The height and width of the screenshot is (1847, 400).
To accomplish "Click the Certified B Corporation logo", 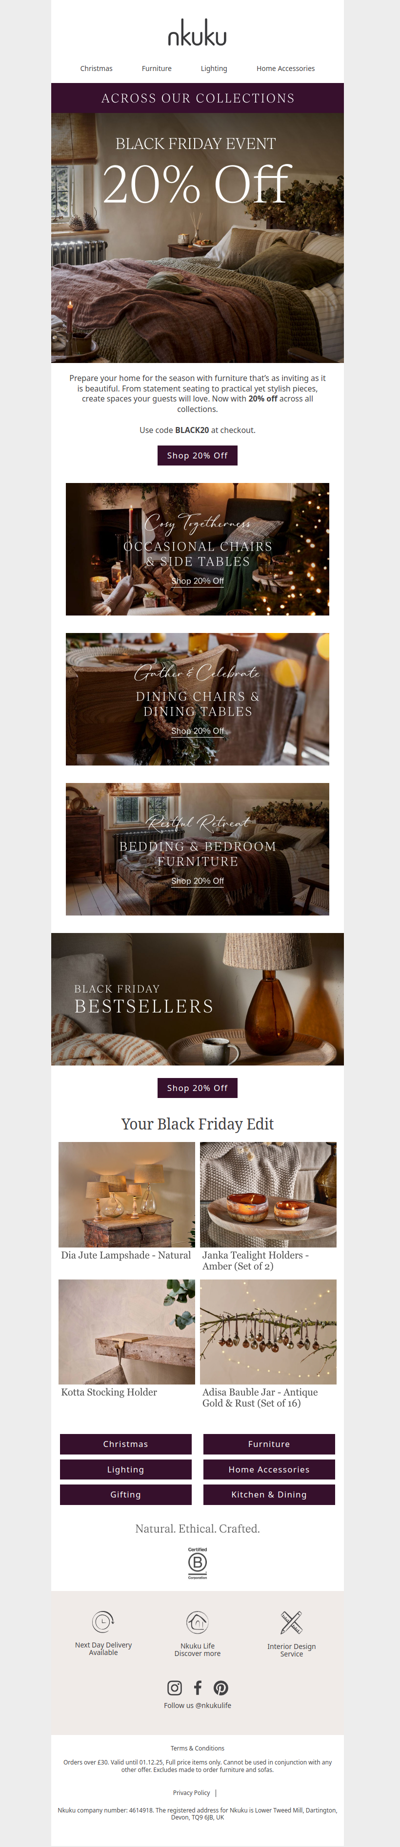I will point(198,1563).
